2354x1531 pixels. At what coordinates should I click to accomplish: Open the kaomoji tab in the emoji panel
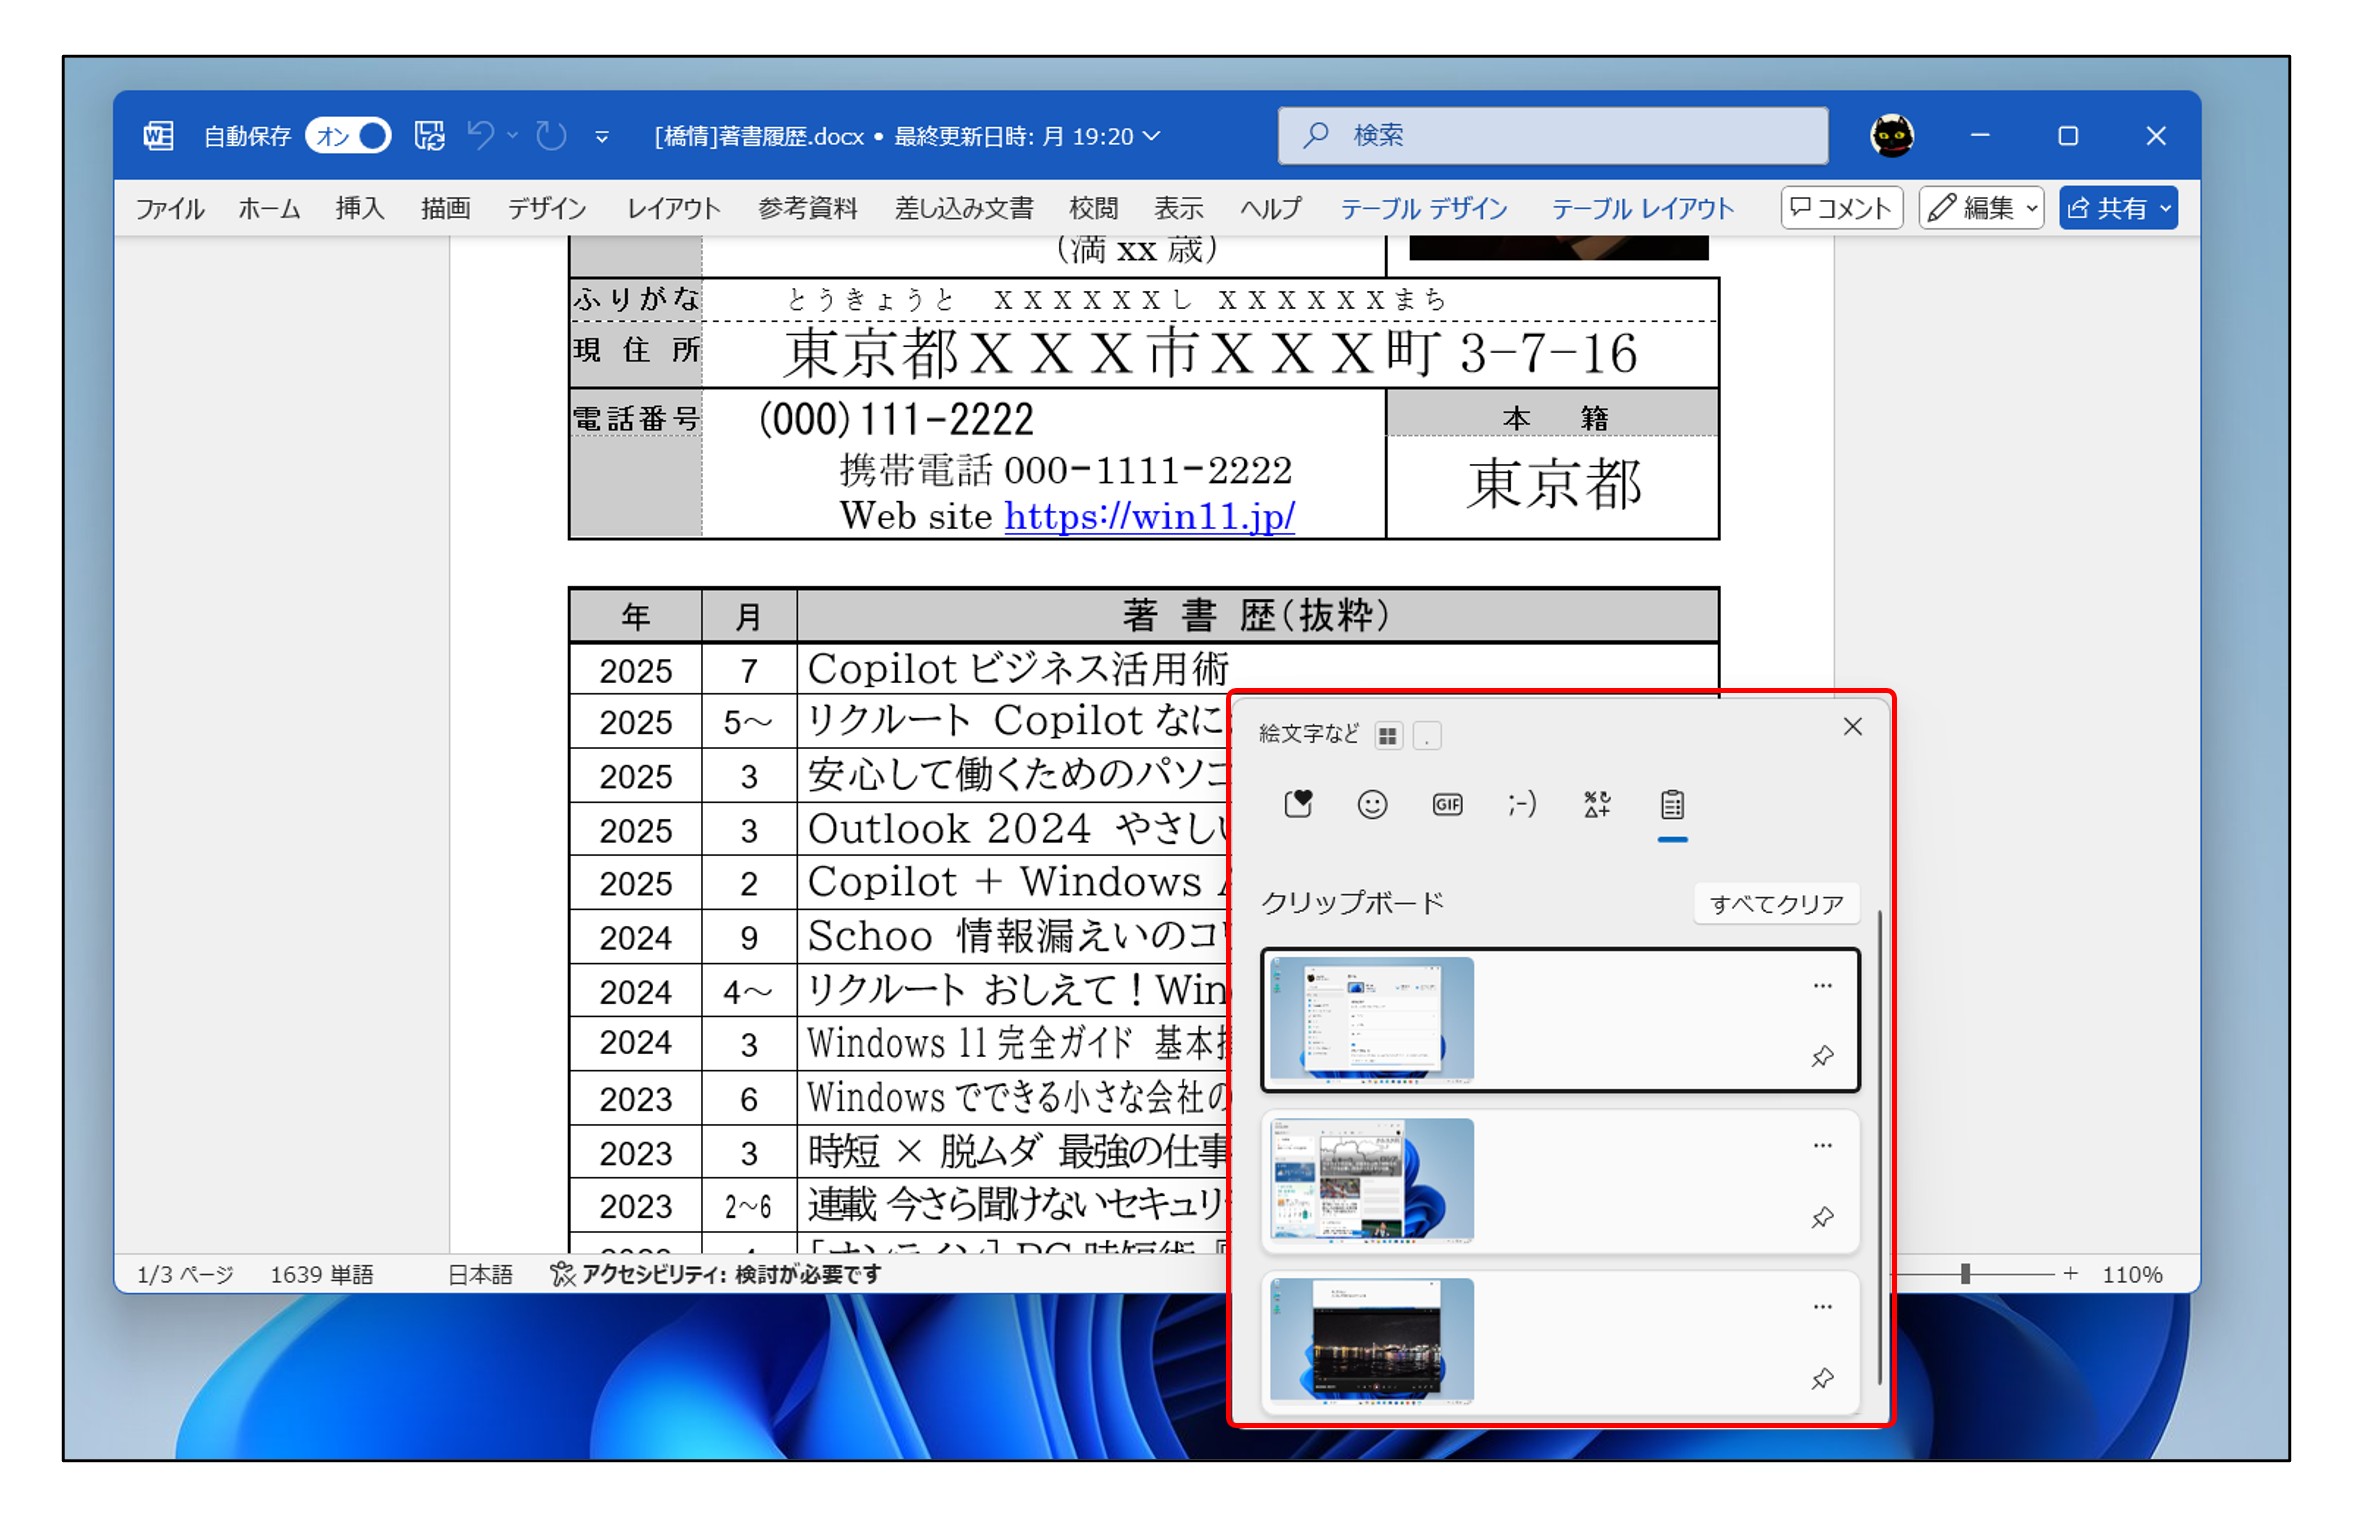[x=1522, y=805]
